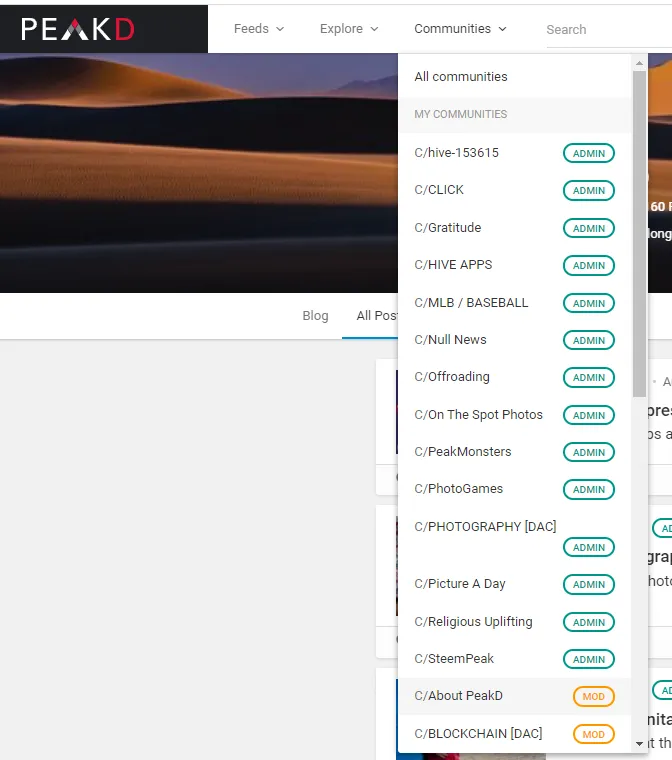Screen dimensions: 672x760
Task: Open the Explore dropdown menu
Action: (x=349, y=29)
